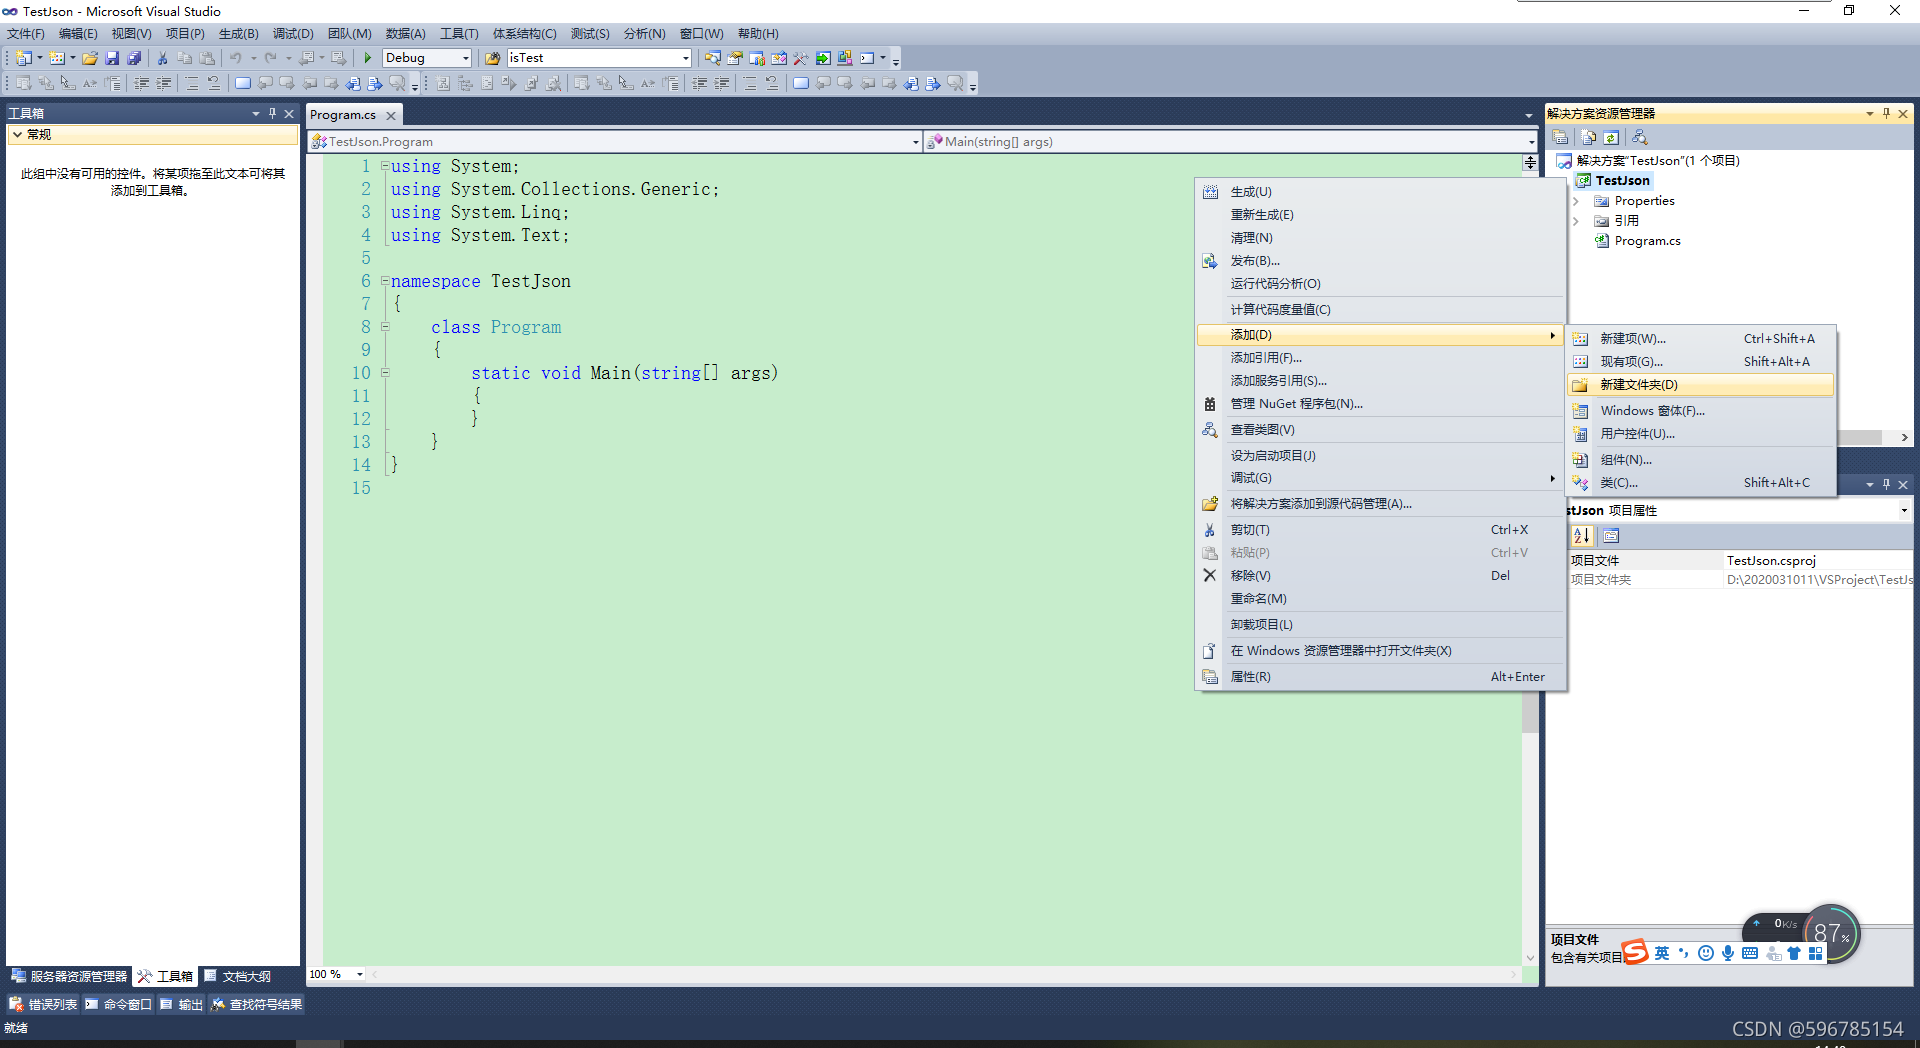Open the 调试(D) menu in the menu bar
This screenshot has width=1920, height=1048.
[293, 33]
